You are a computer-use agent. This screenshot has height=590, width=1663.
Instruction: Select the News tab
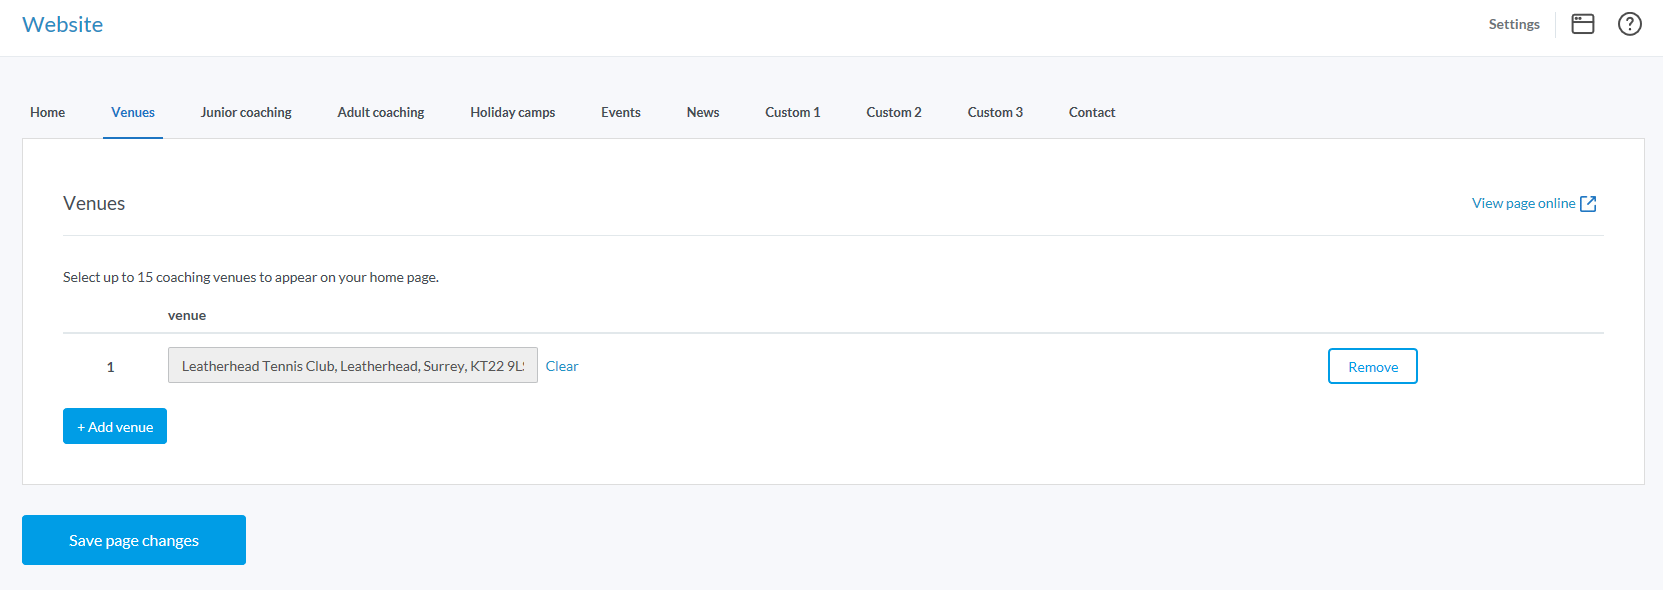702,112
